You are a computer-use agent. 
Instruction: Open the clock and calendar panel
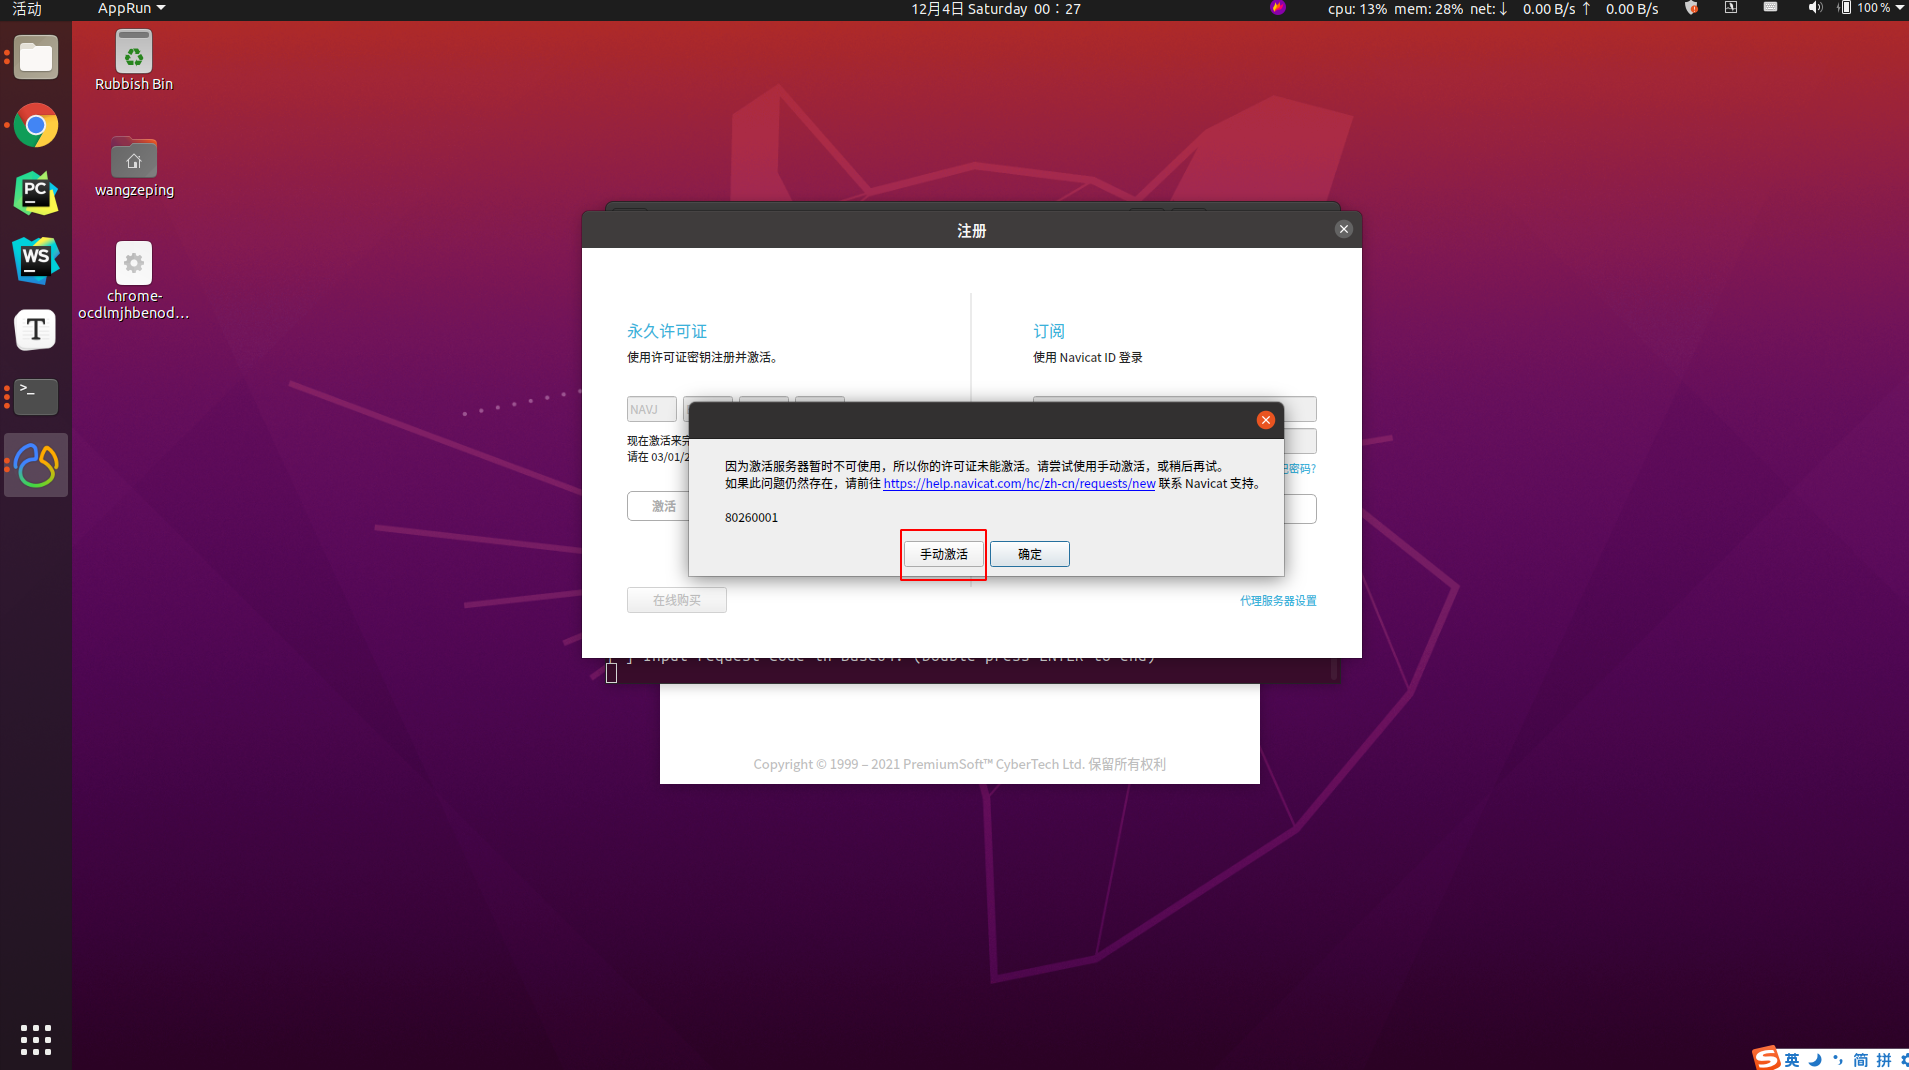click(995, 8)
